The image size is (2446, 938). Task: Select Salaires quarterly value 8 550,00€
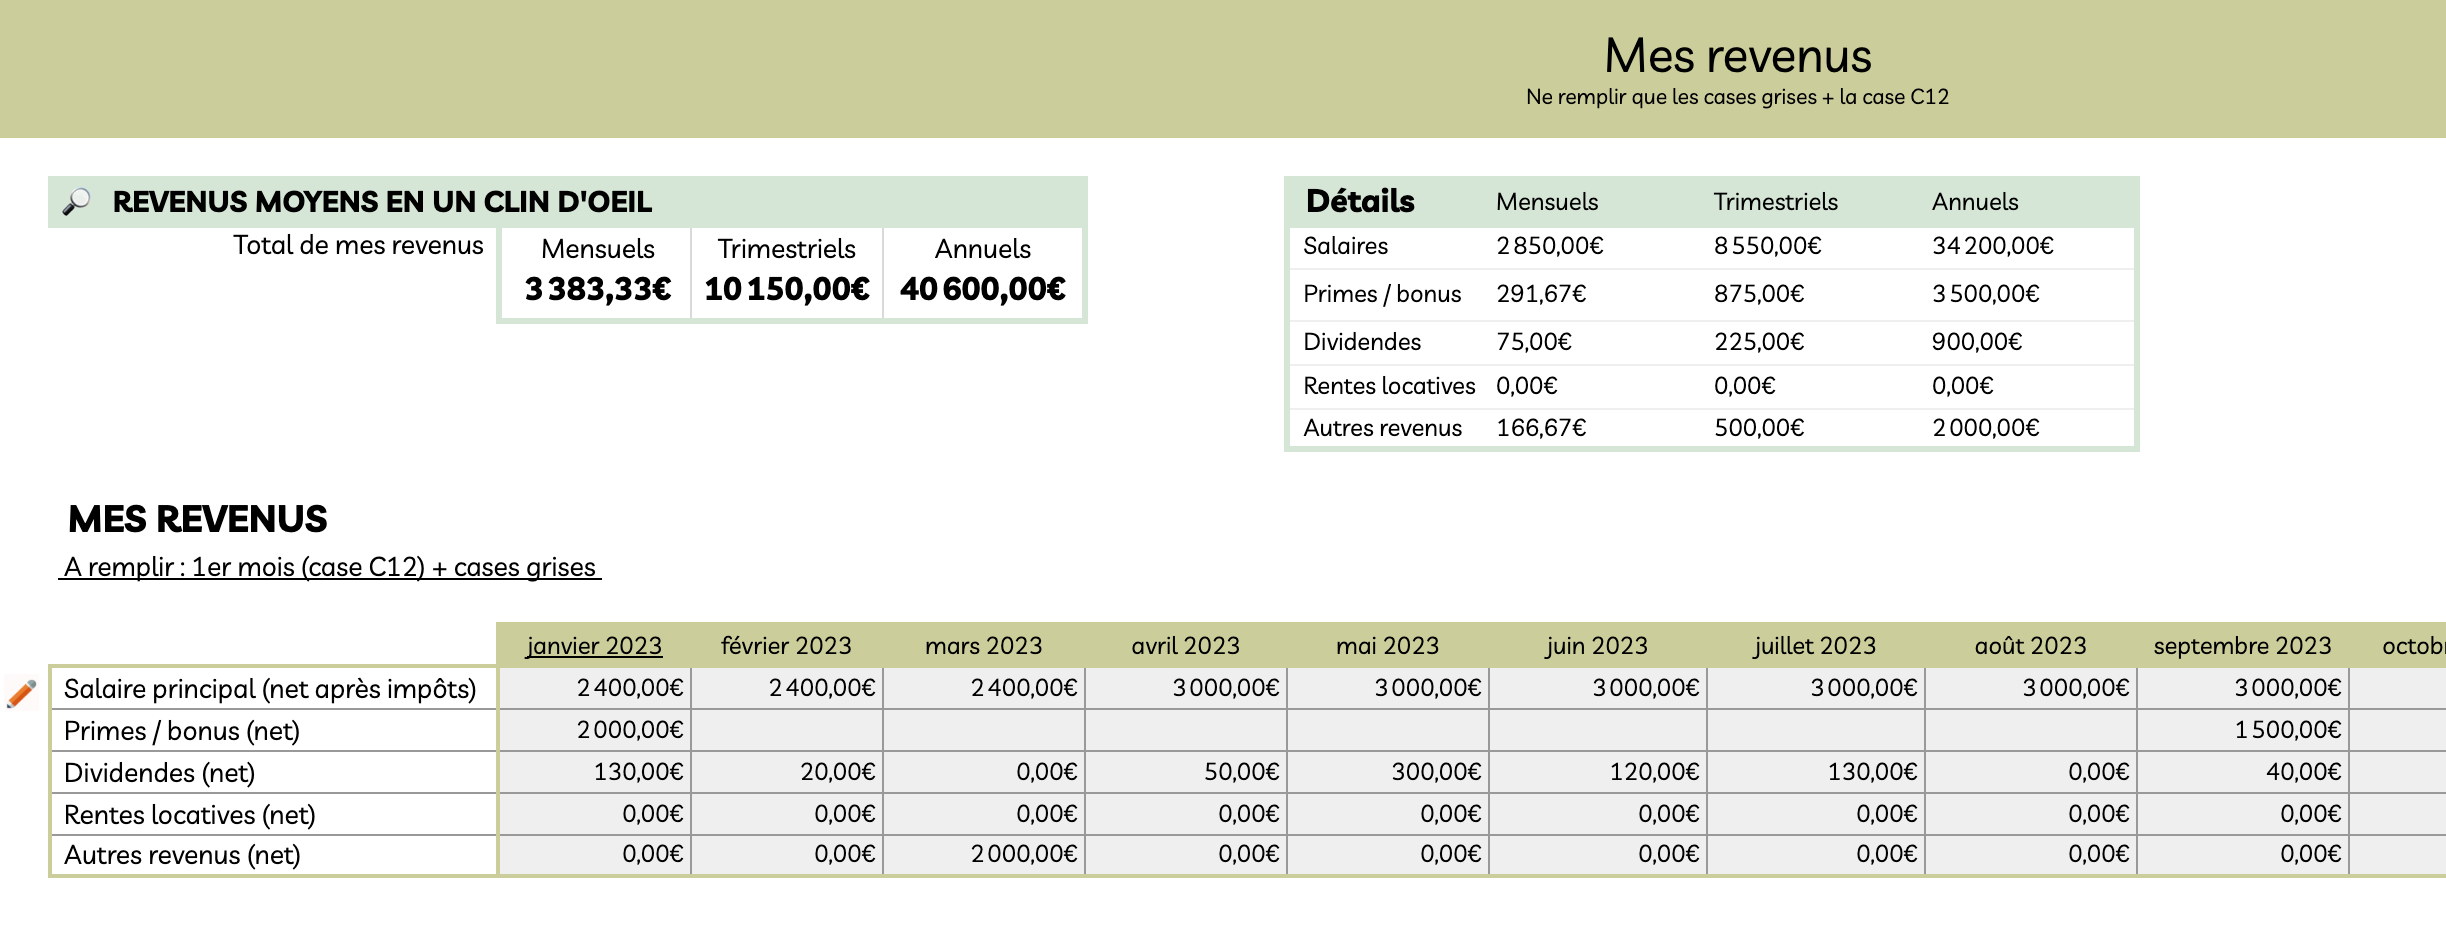[1768, 246]
